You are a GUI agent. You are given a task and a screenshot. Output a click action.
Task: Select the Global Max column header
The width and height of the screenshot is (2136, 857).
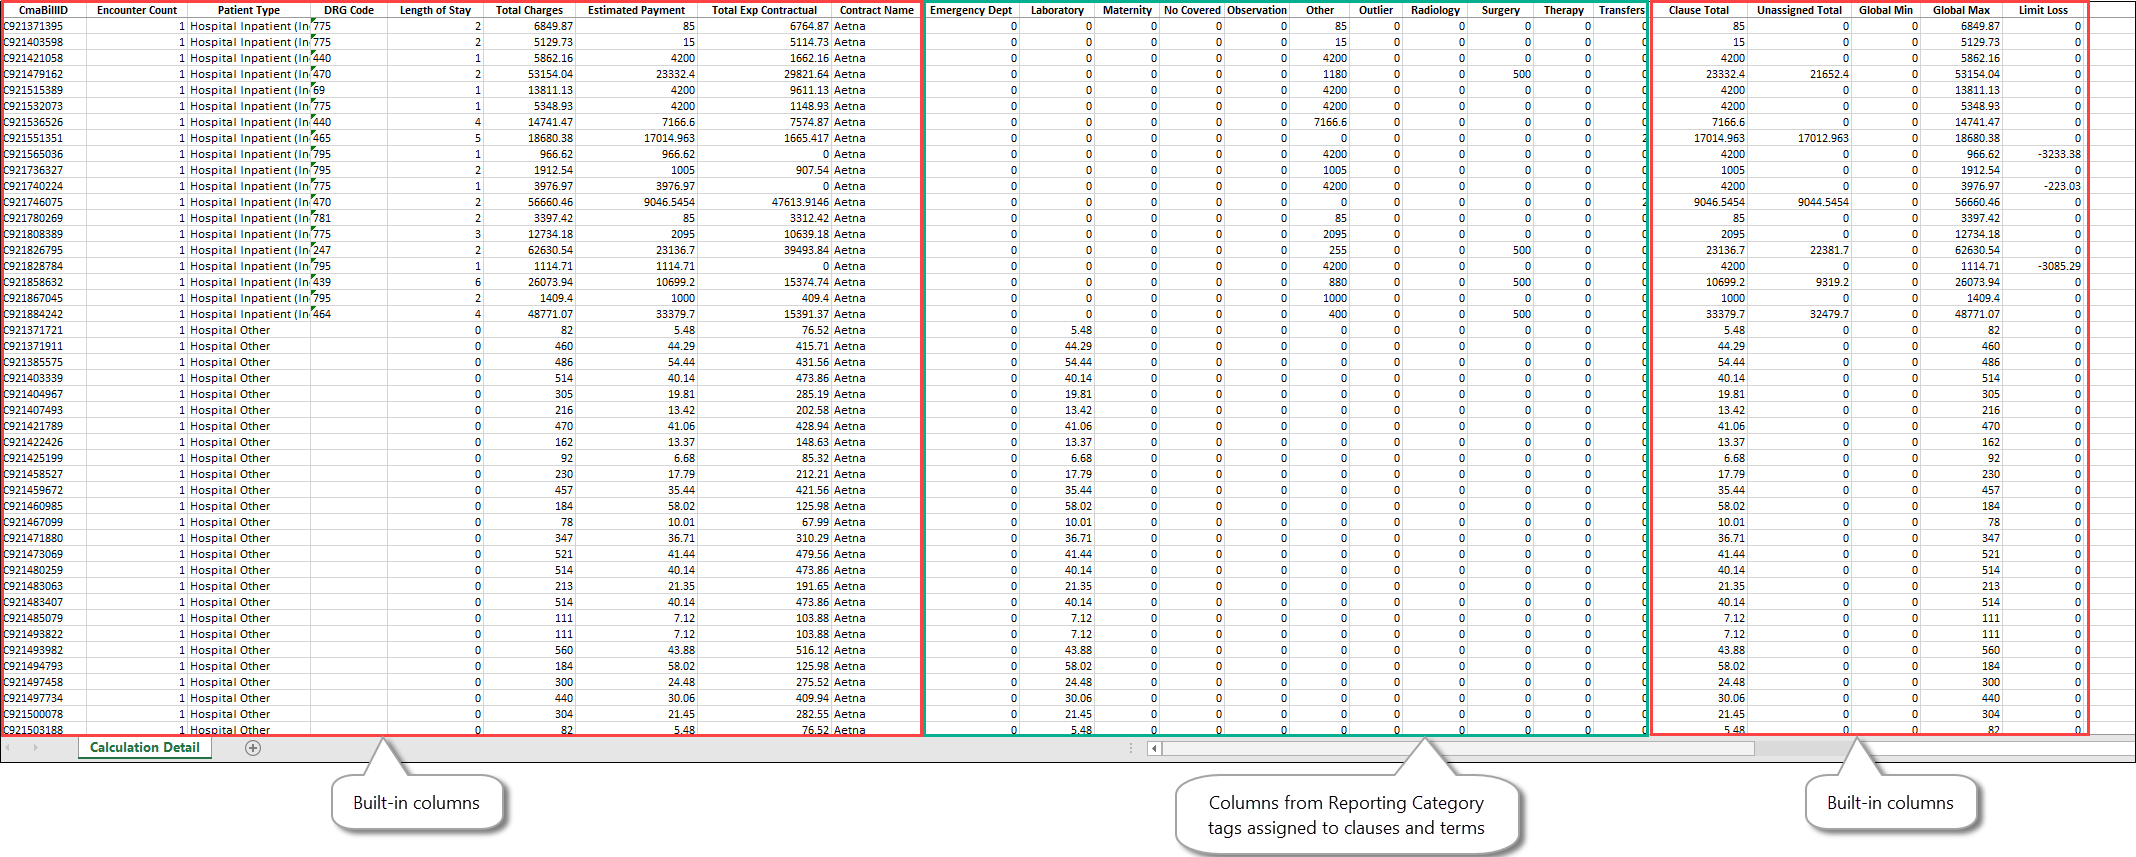pos(1961,10)
